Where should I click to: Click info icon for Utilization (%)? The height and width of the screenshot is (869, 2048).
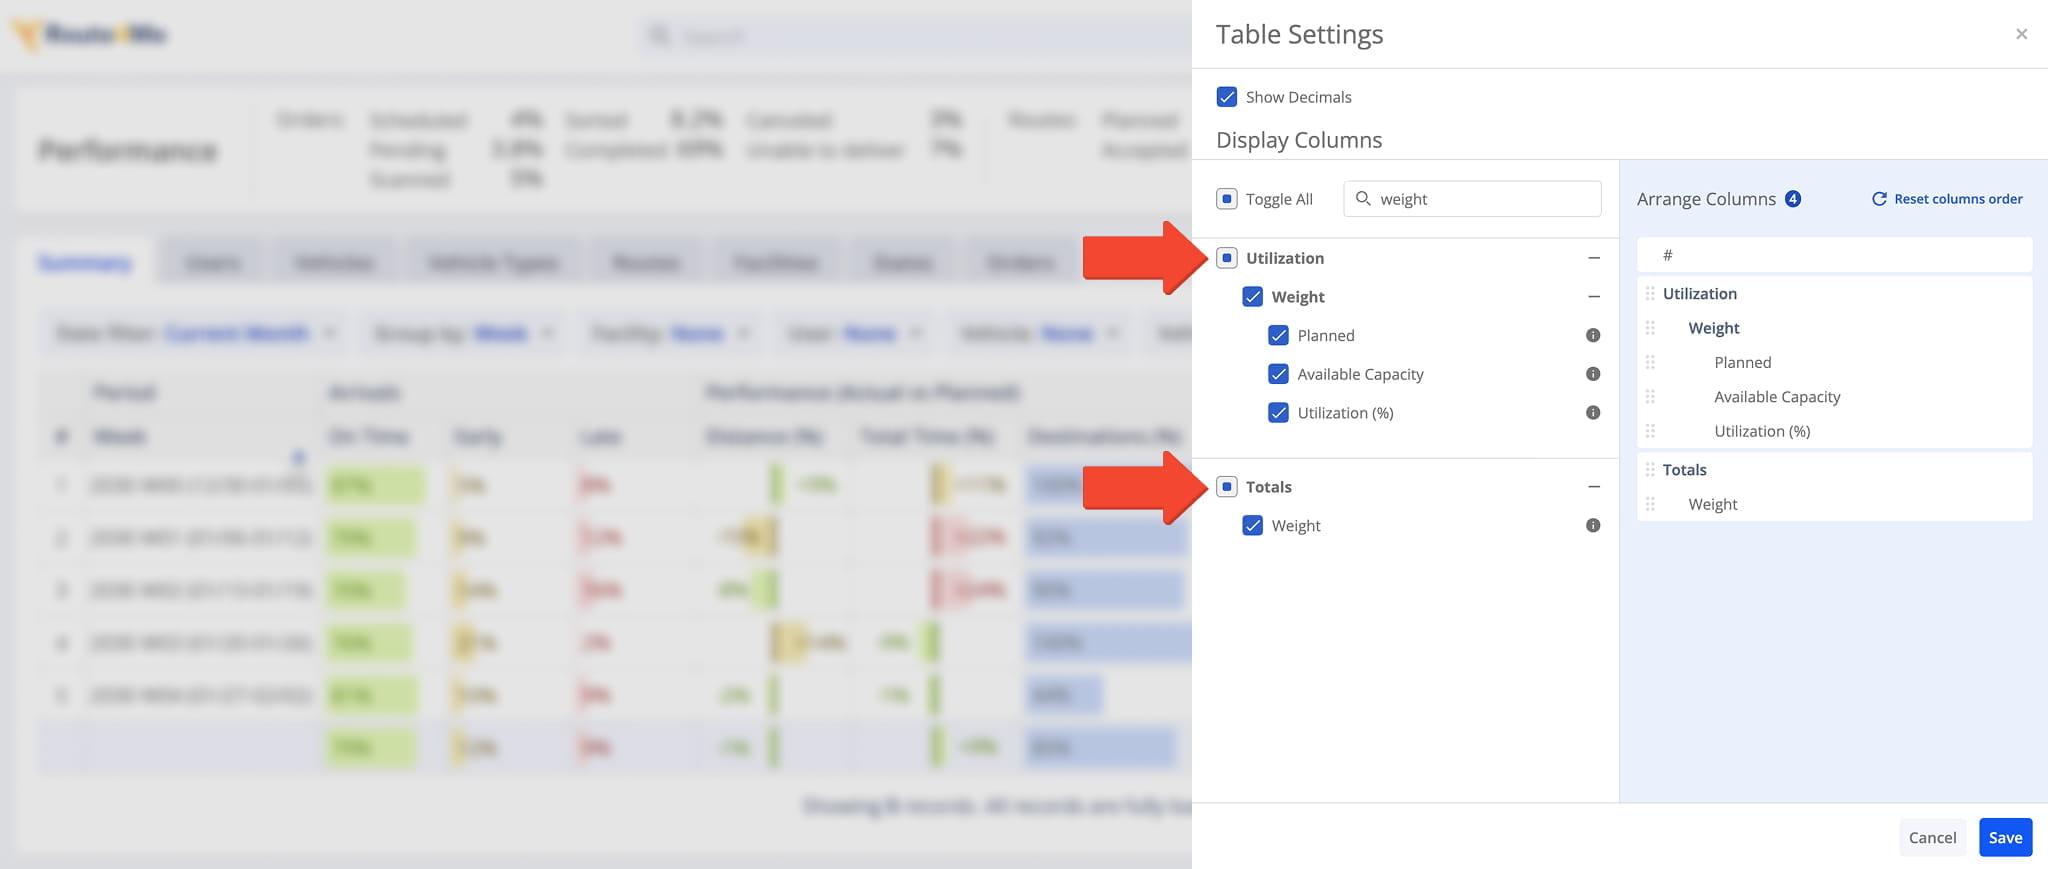1593,413
